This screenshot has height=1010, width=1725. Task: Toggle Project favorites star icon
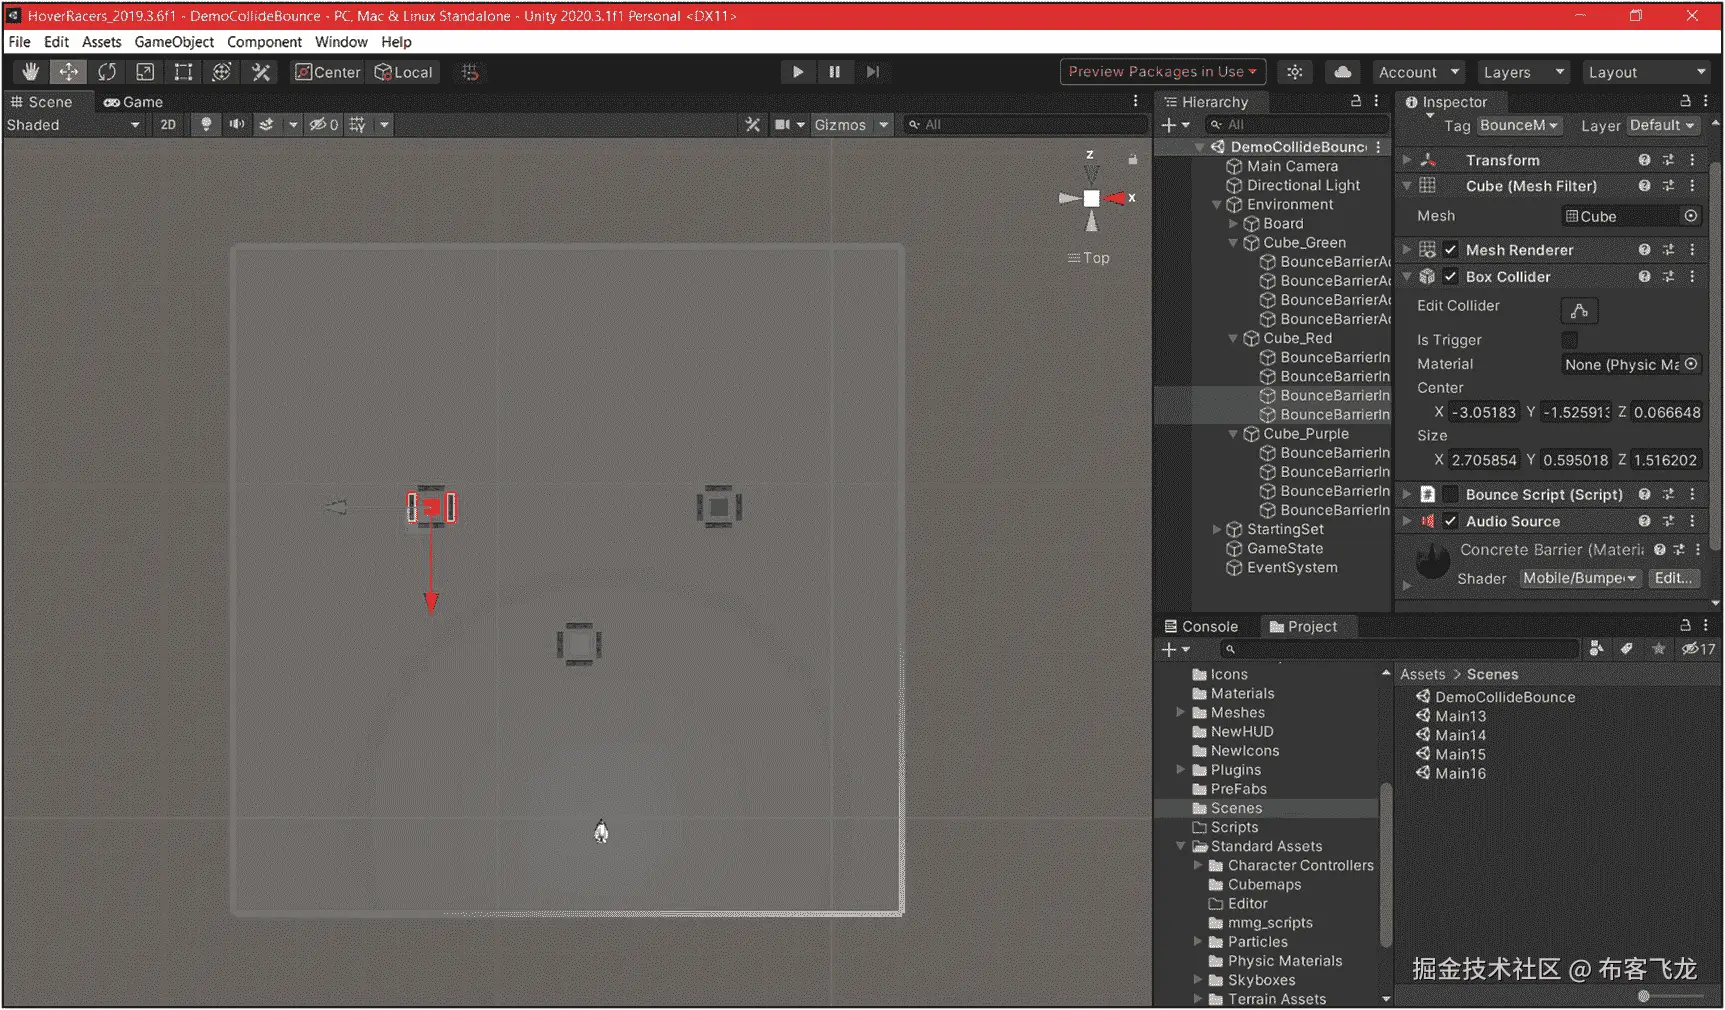click(1658, 649)
